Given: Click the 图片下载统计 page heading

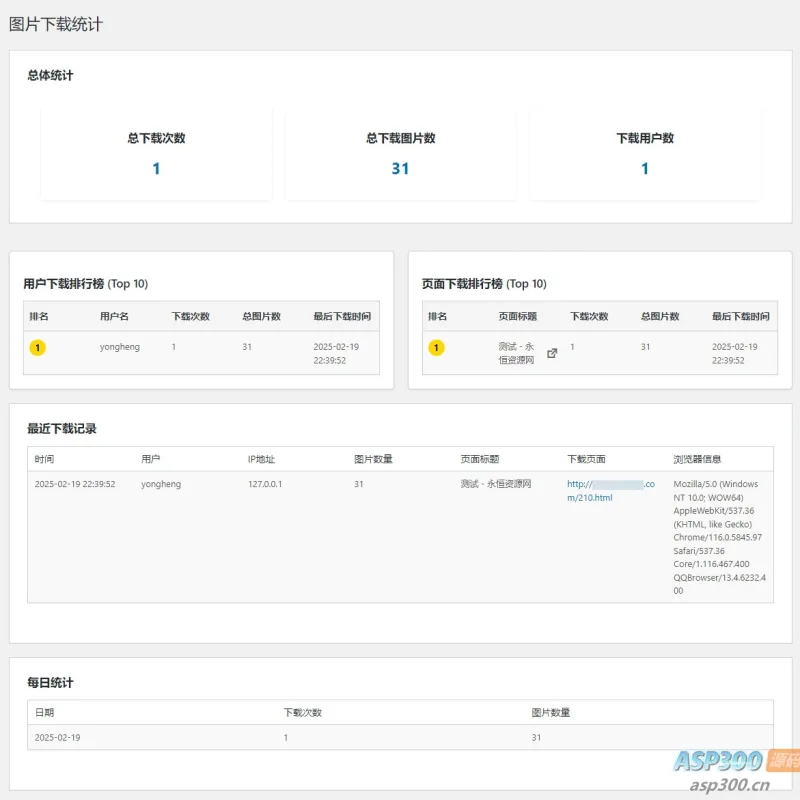Looking at the screenshot, I should coord(56,24).
